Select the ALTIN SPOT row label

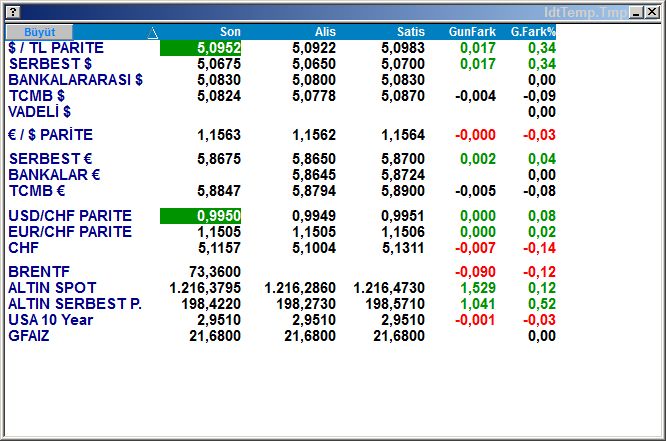coord(53,288)
